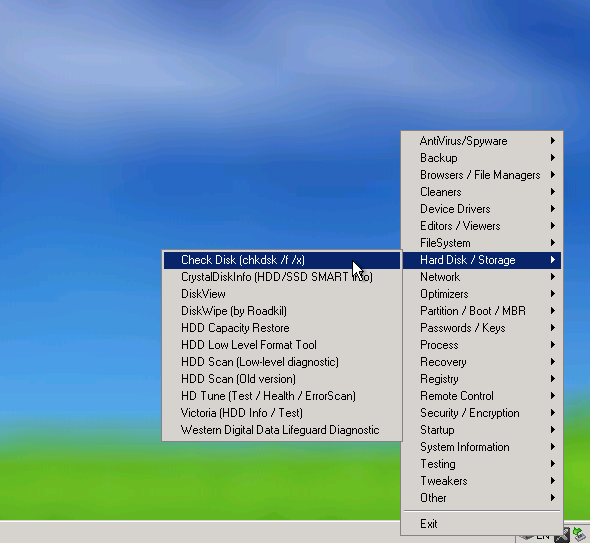Screen dimensions: 590x543
Task: Open the Network tools submenu
Action: coord(482,277)
